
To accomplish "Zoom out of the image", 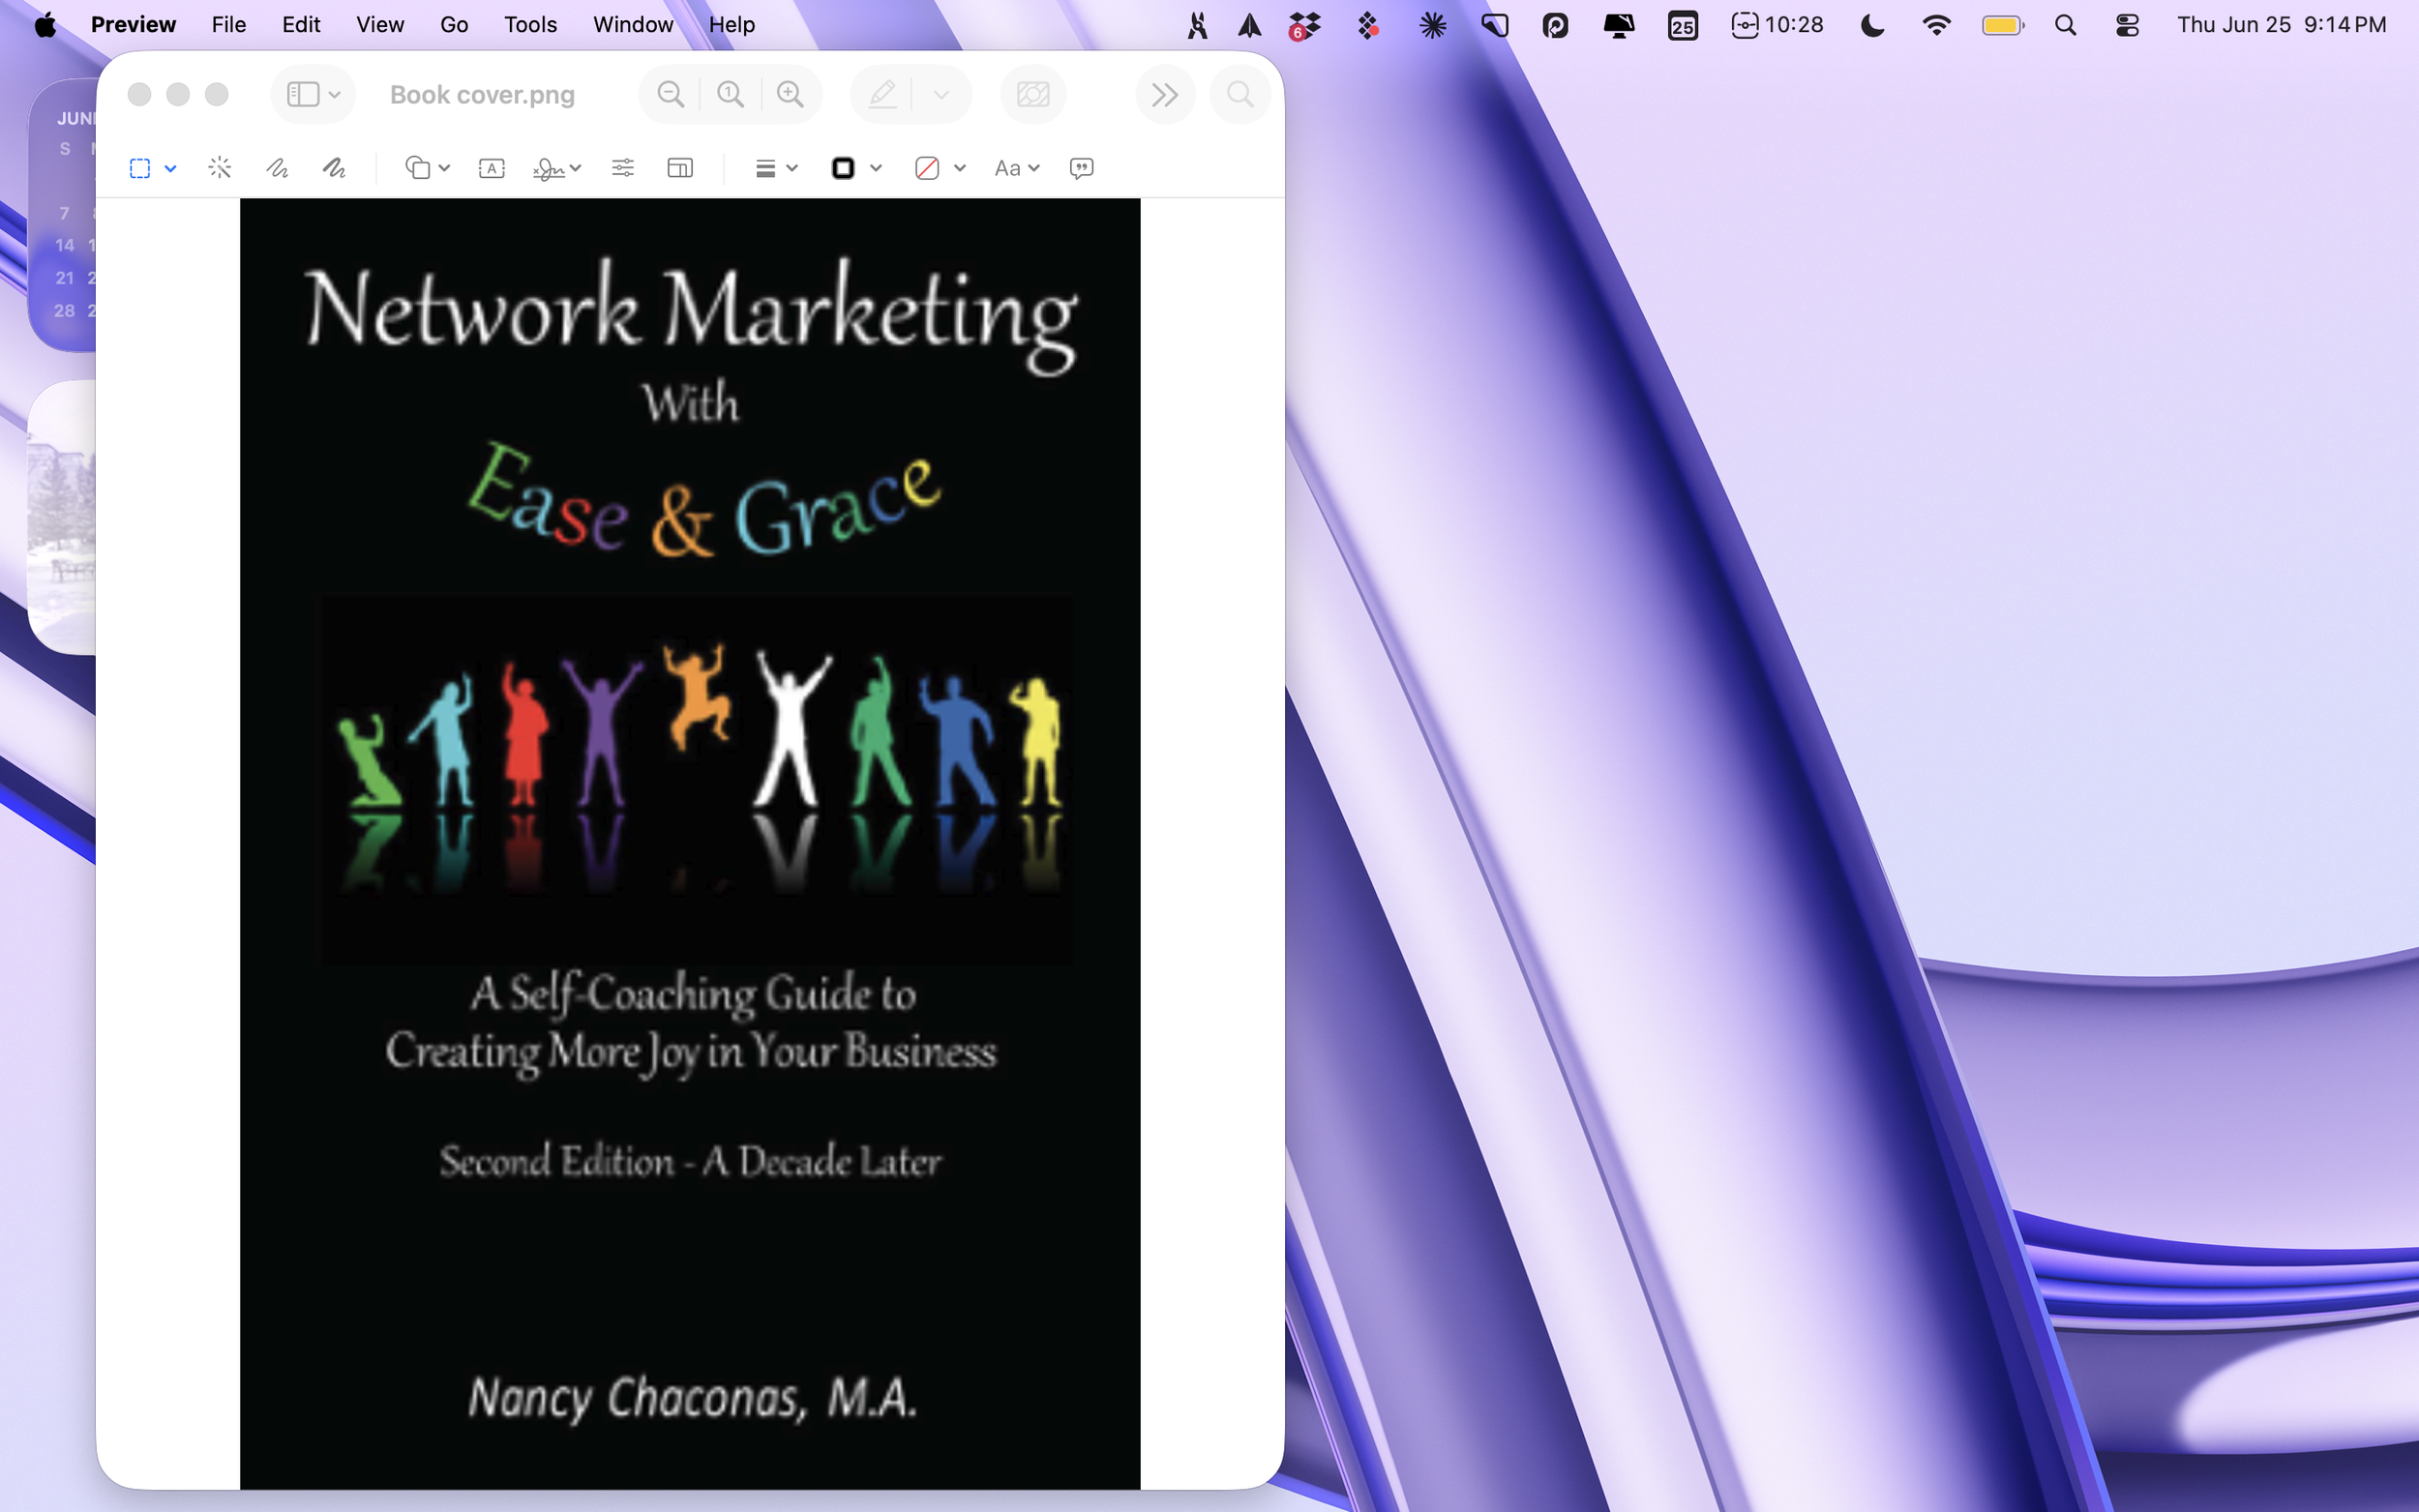I will [671, 94].
